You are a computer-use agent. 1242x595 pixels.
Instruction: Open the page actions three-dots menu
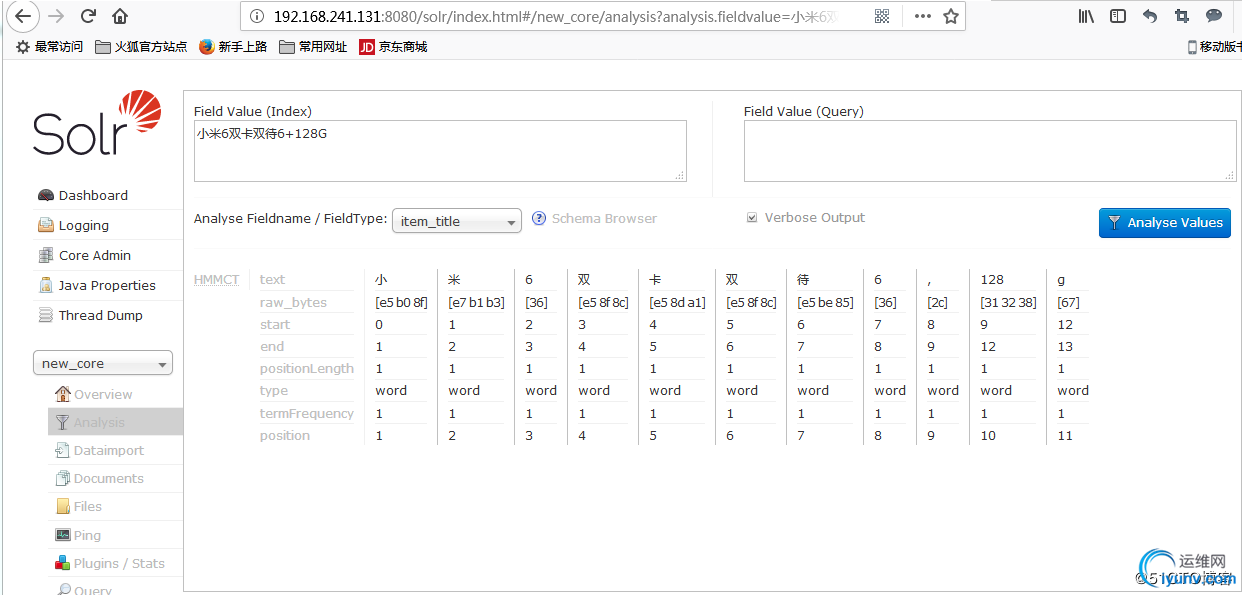pos(922,16)
